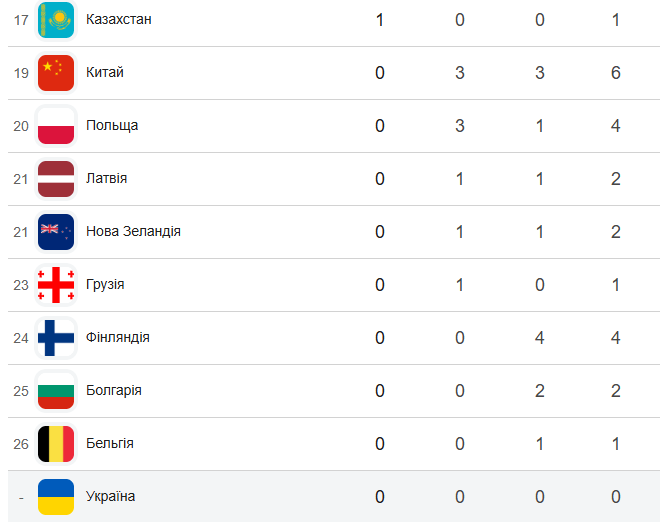
Task: Click China's total medal count 6
Action: pos(616,72)
